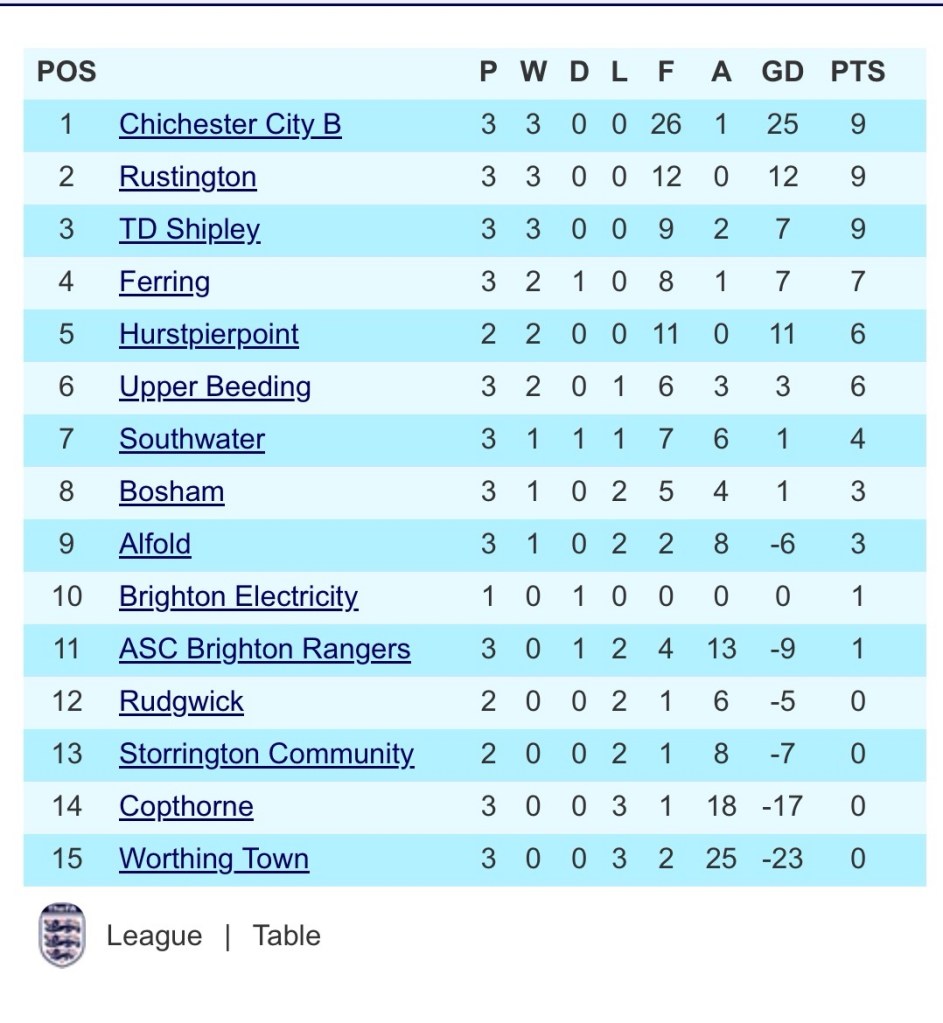Click the FA three lions crest icon
Viewport: 943px width, 1023px height.
tap(62, 935)
